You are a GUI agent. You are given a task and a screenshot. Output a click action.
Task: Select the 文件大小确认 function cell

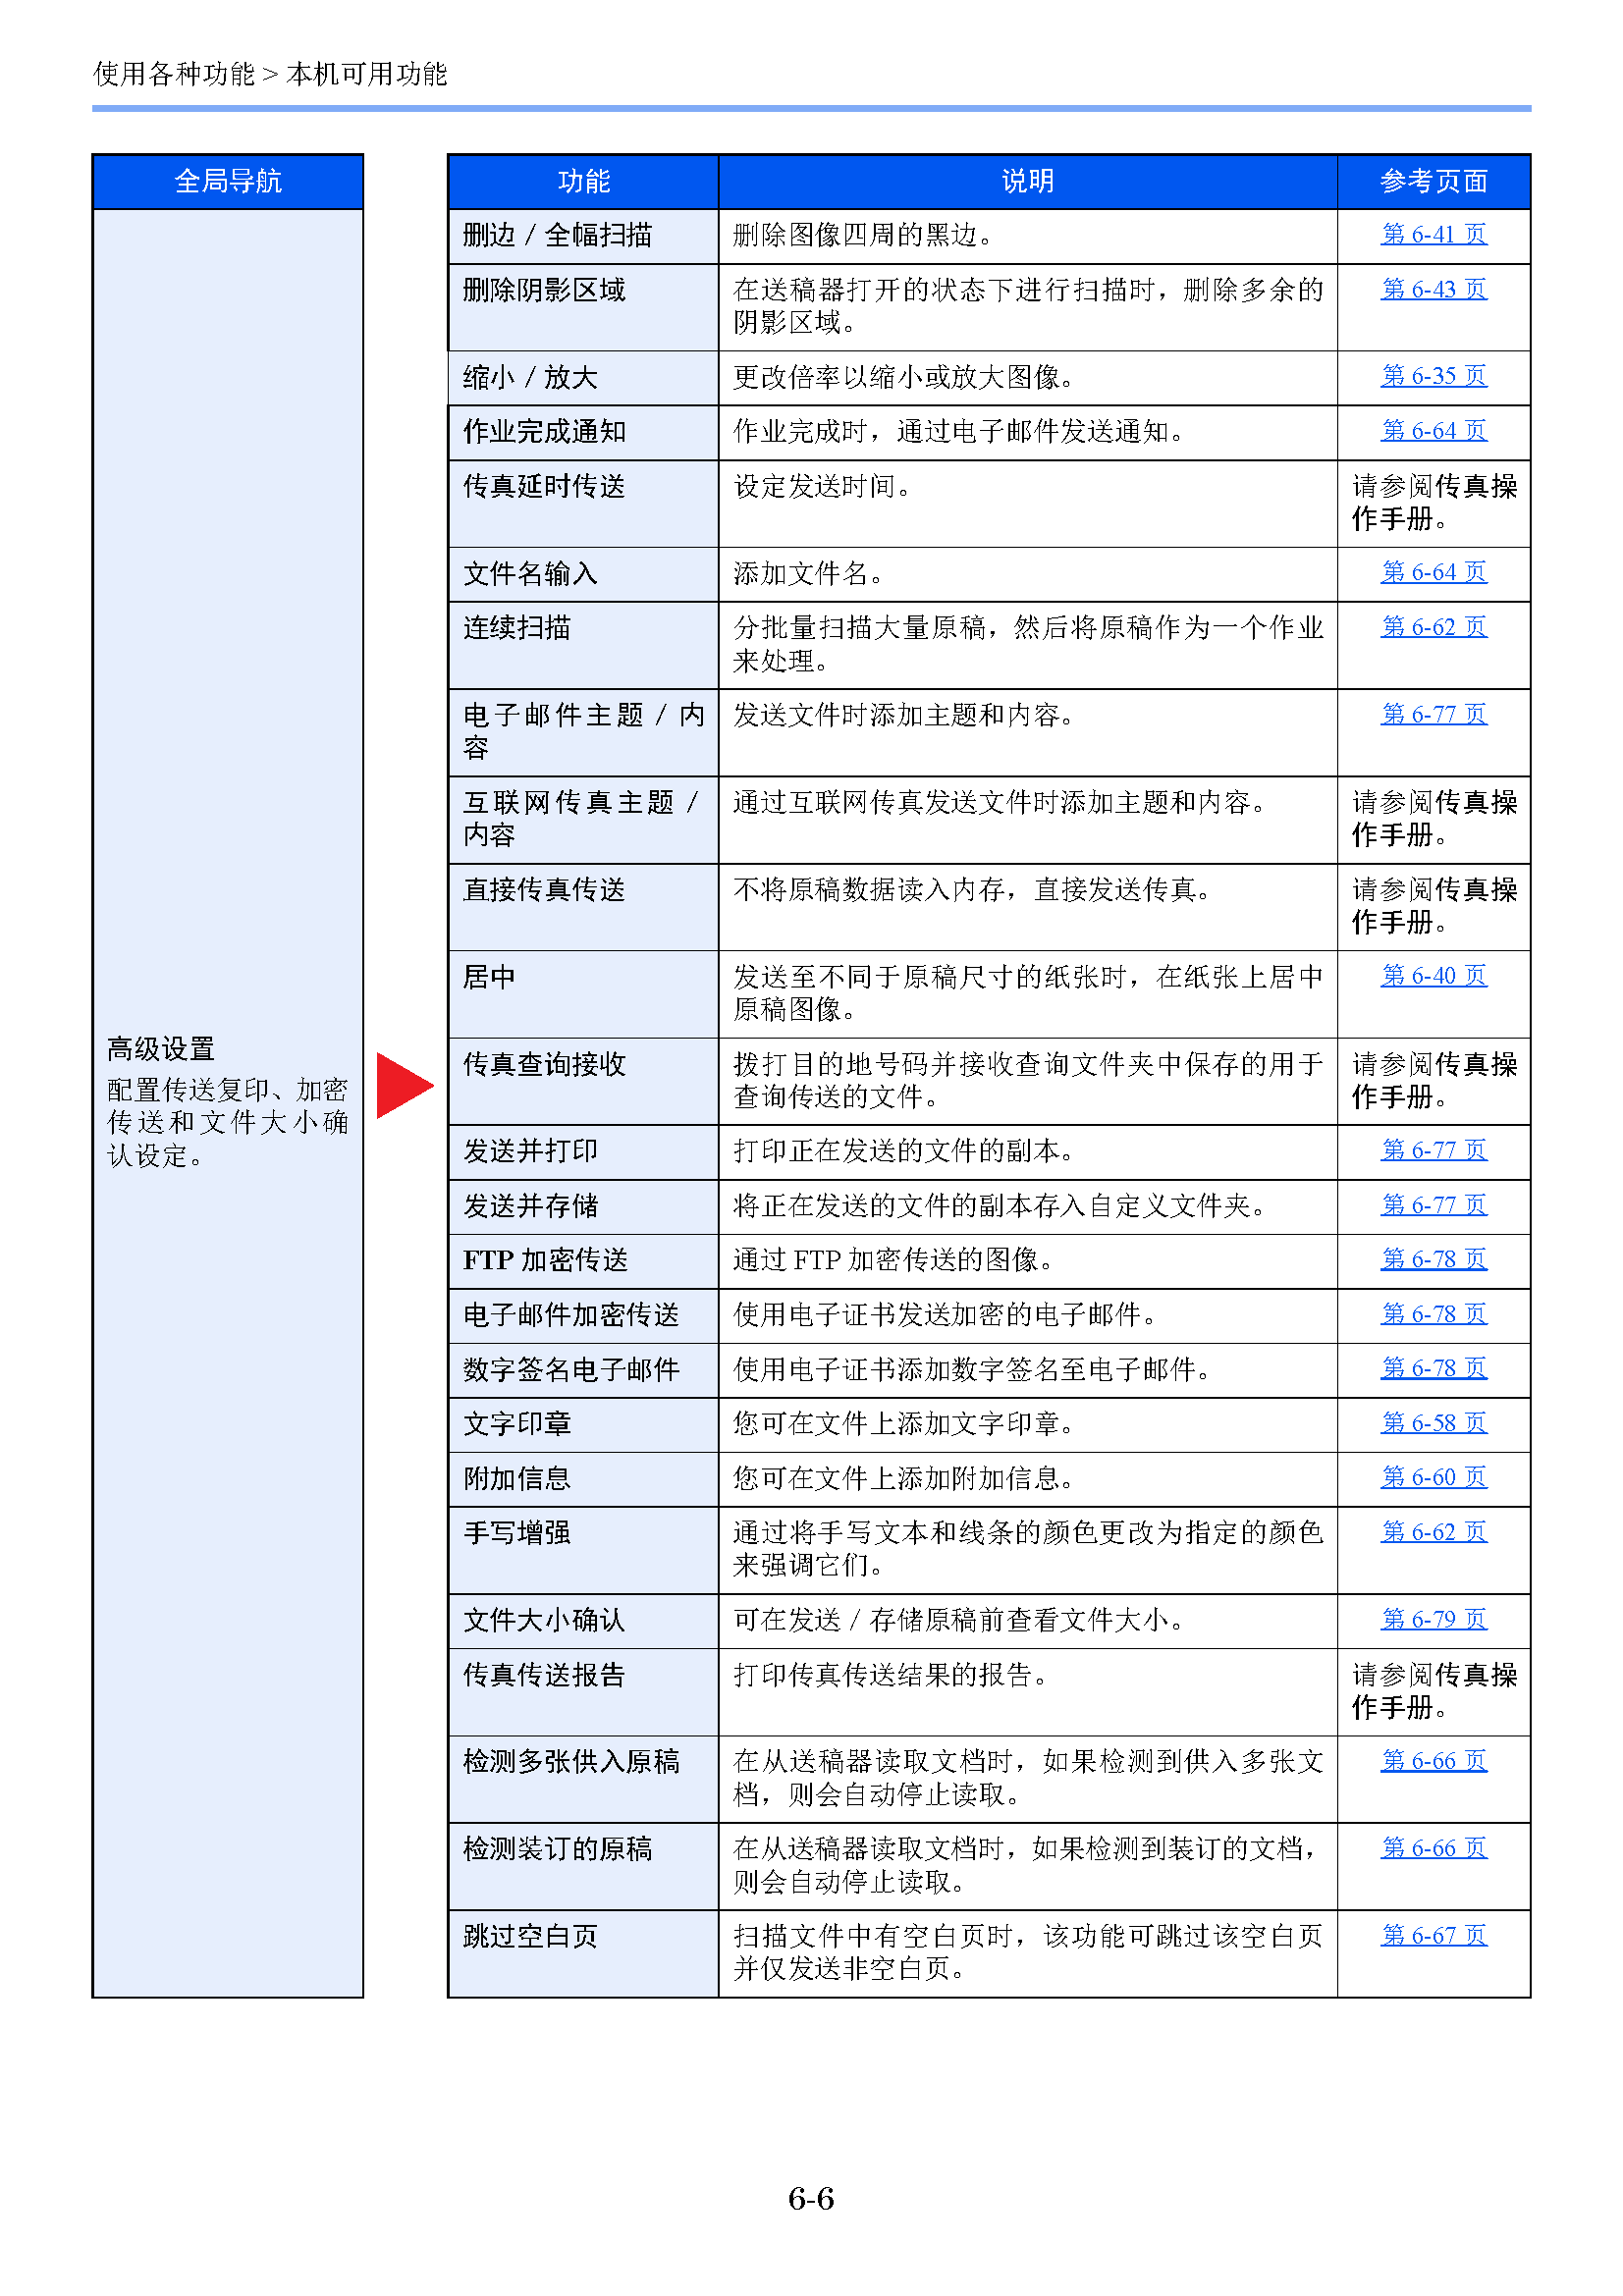[x=584, y=1621]
